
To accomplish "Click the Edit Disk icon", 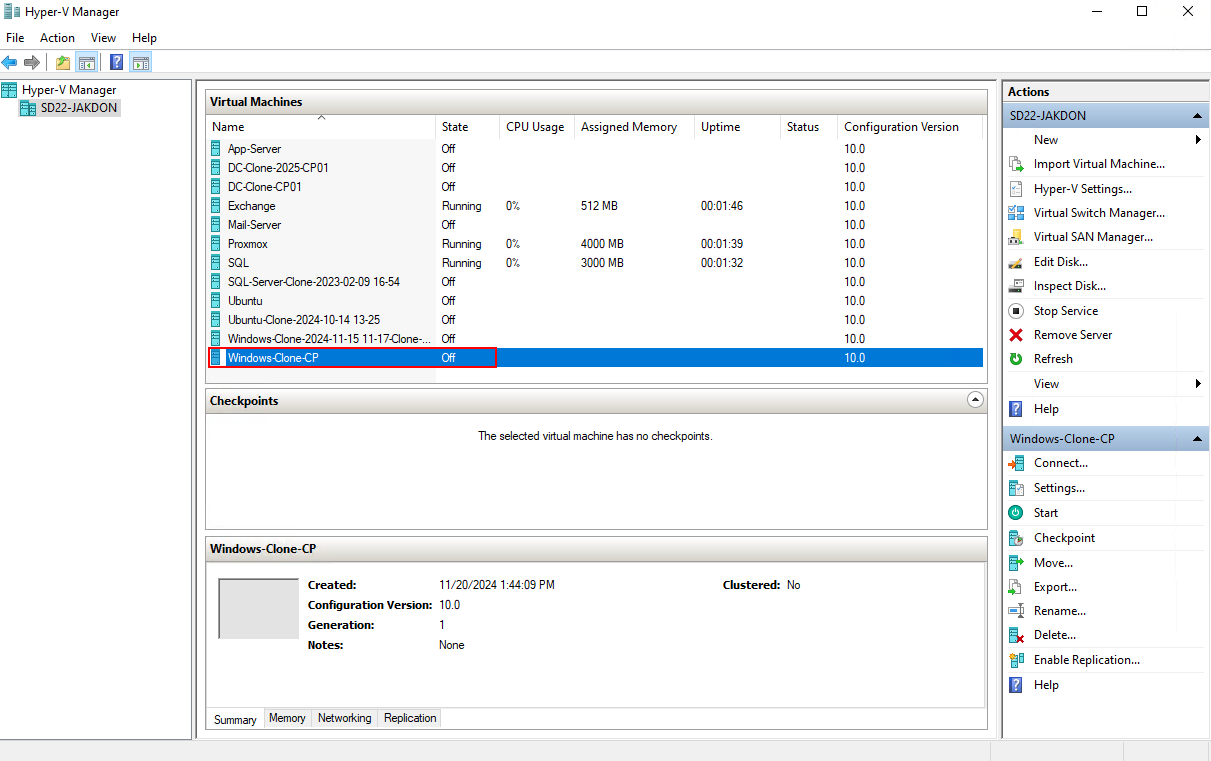I will (x=1016, y=262).
